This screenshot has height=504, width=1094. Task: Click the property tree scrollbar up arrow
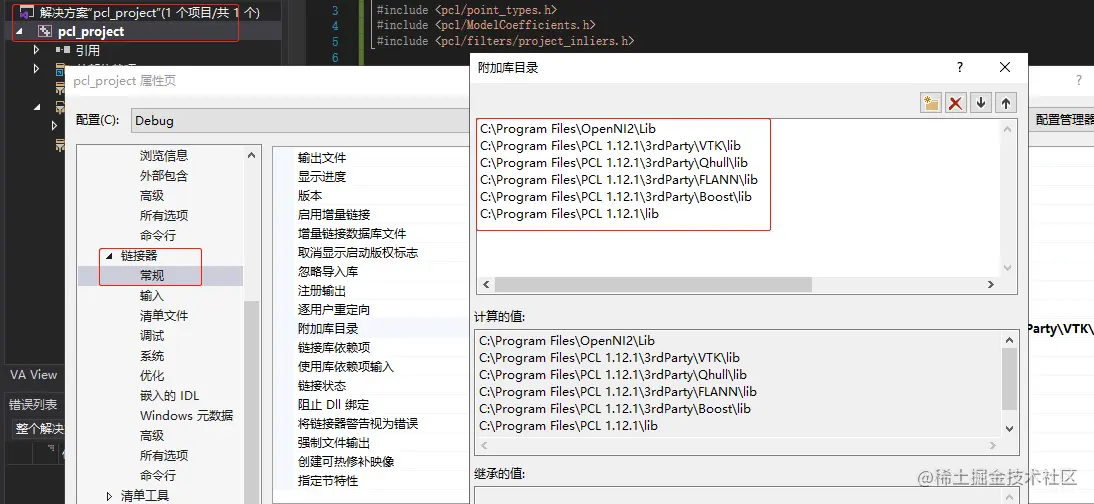tap(251, 155)
